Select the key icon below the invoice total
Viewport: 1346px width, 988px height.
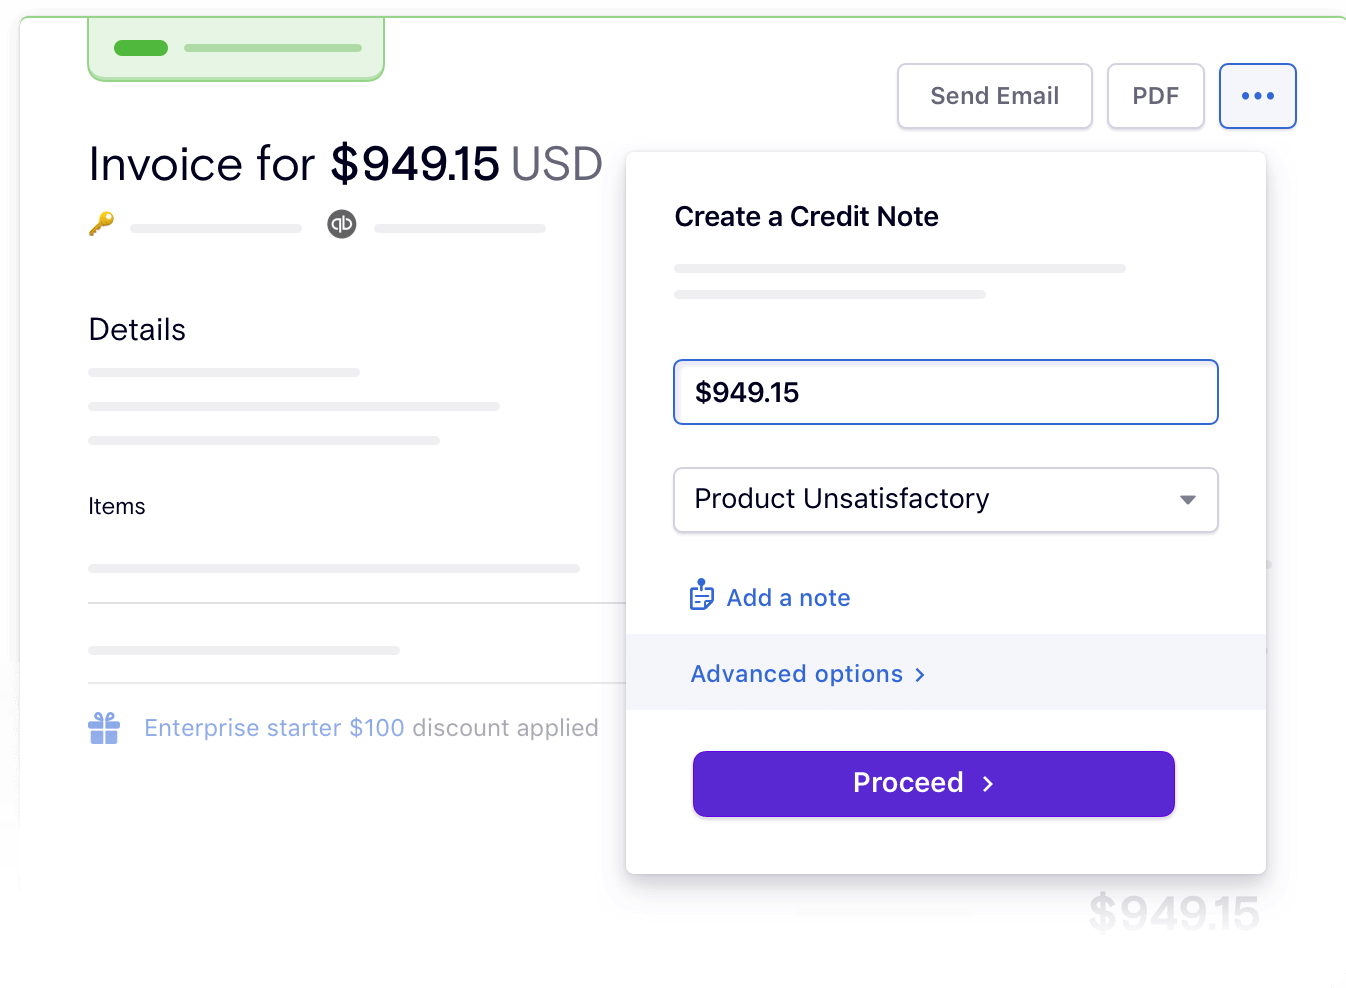[100, 224]
